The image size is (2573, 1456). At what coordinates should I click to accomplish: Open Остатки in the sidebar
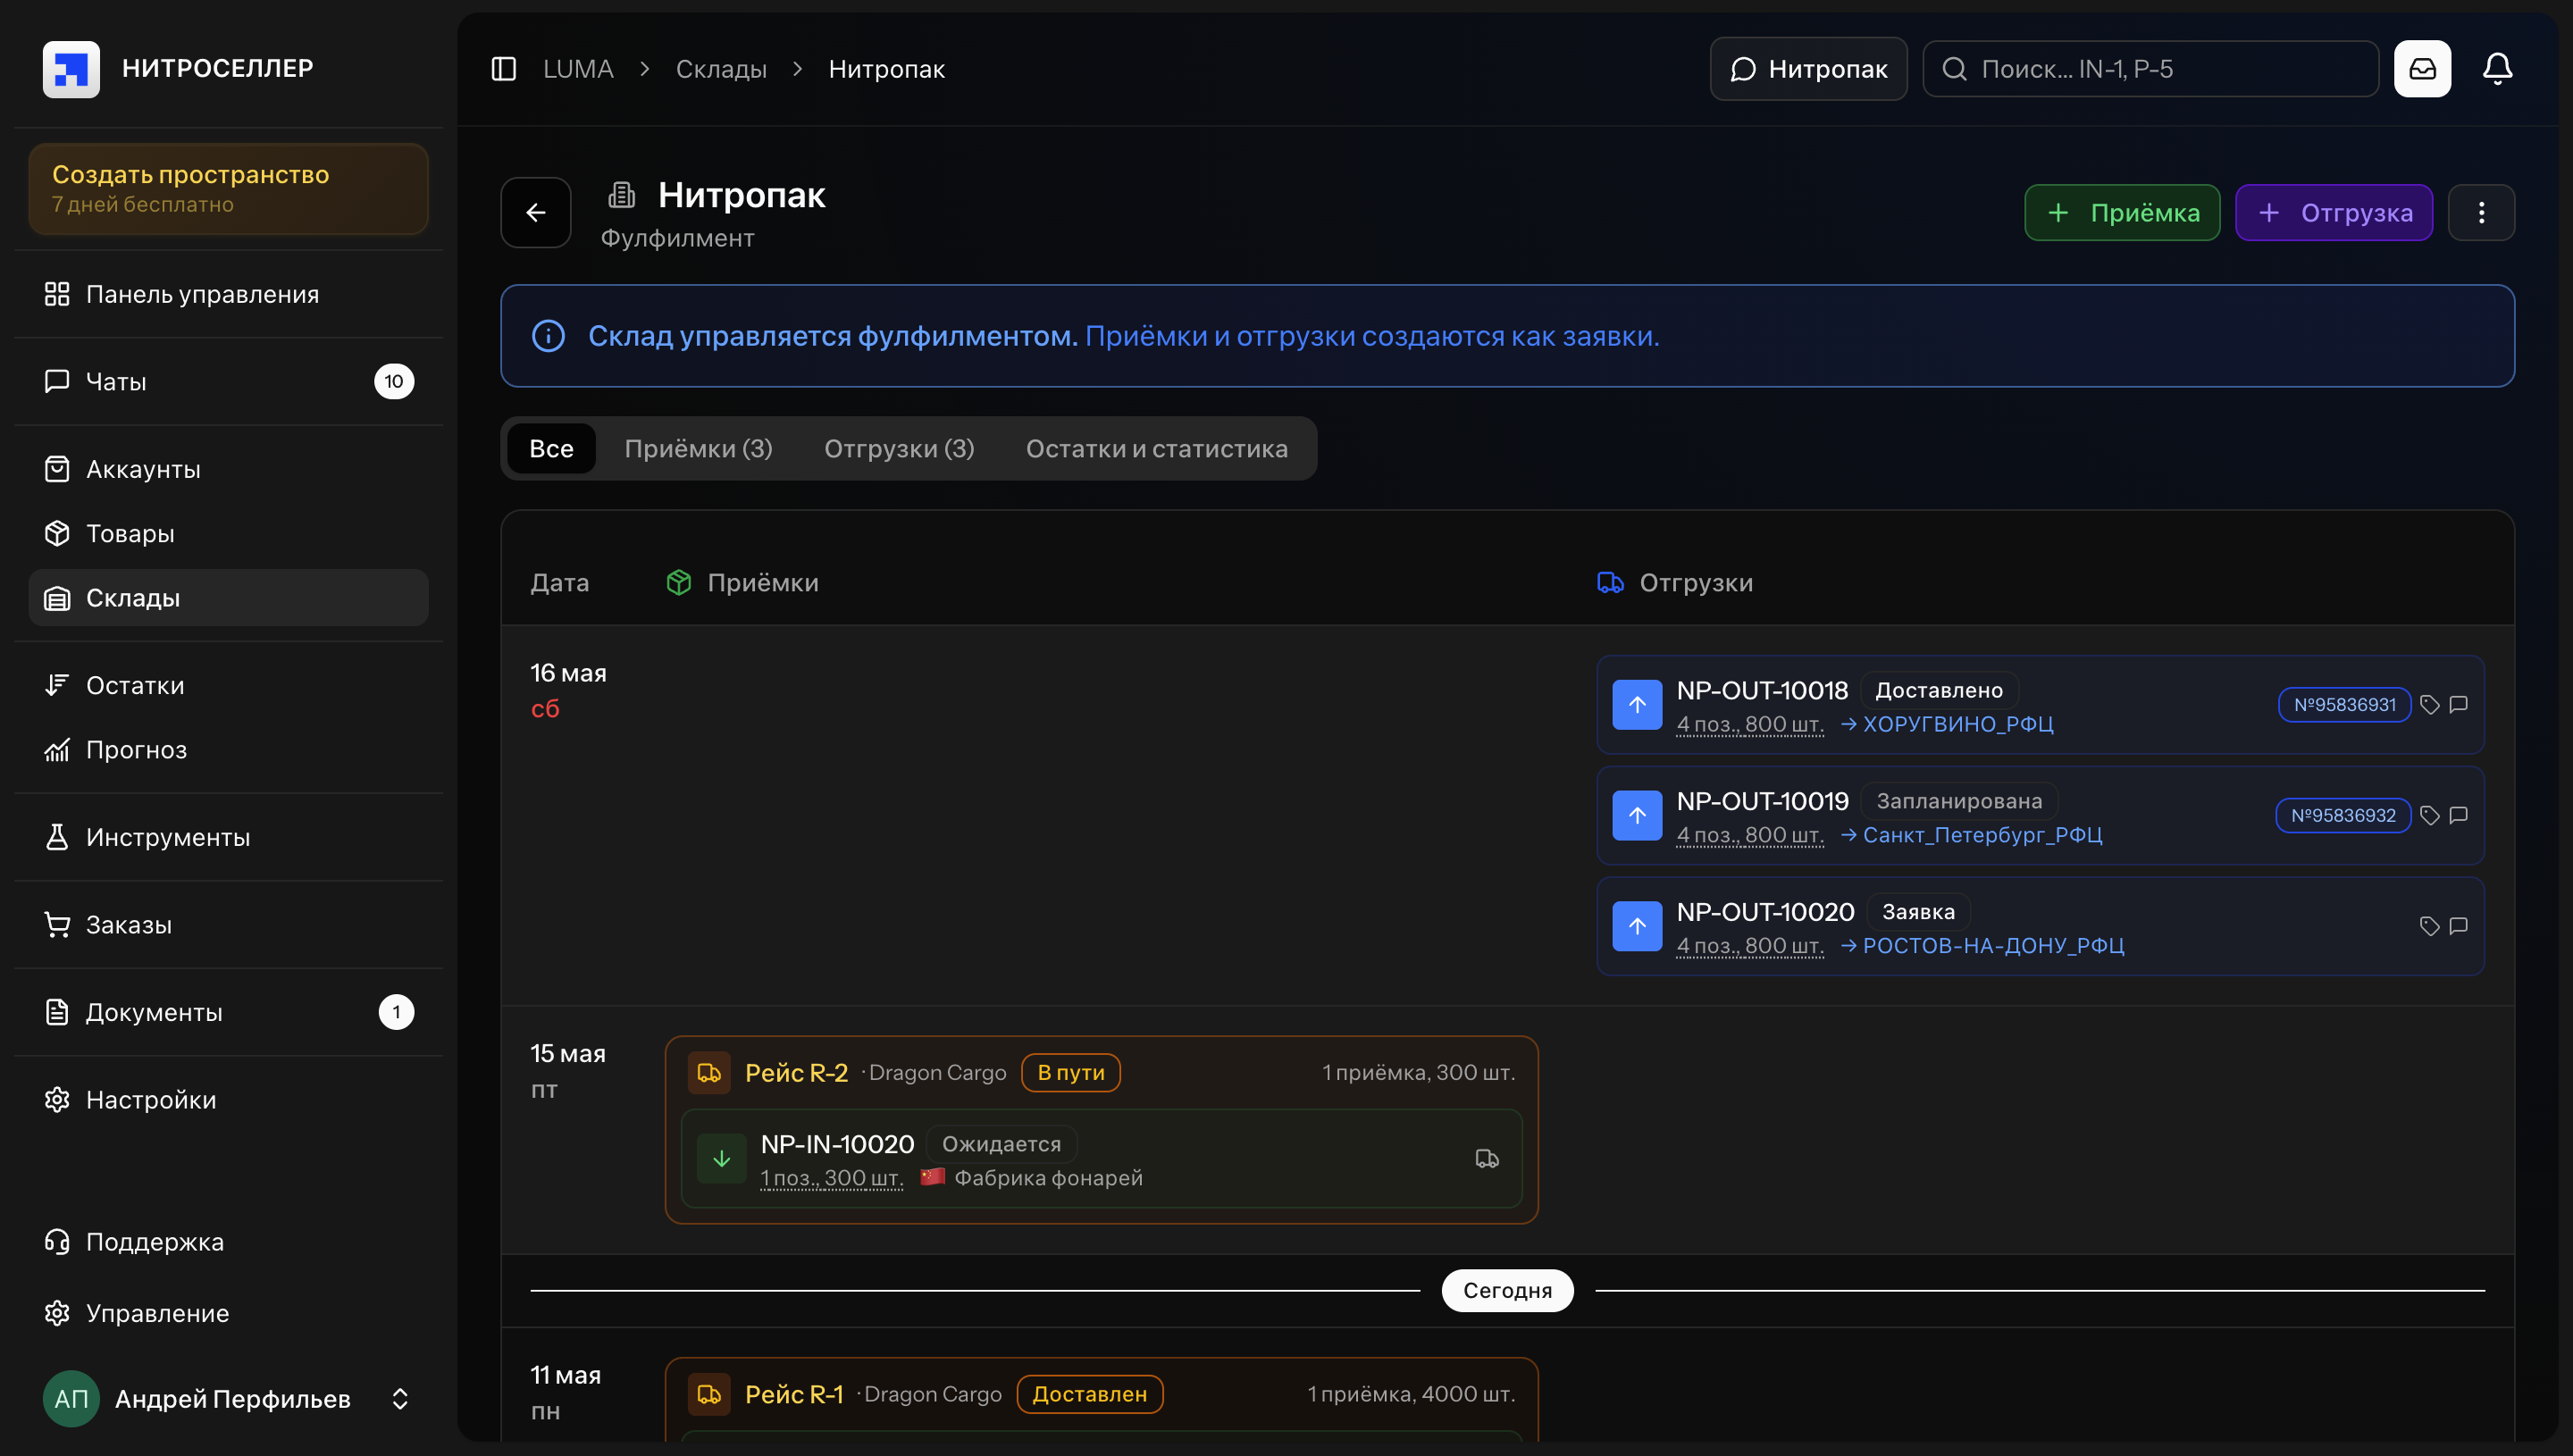coord(229,685)
